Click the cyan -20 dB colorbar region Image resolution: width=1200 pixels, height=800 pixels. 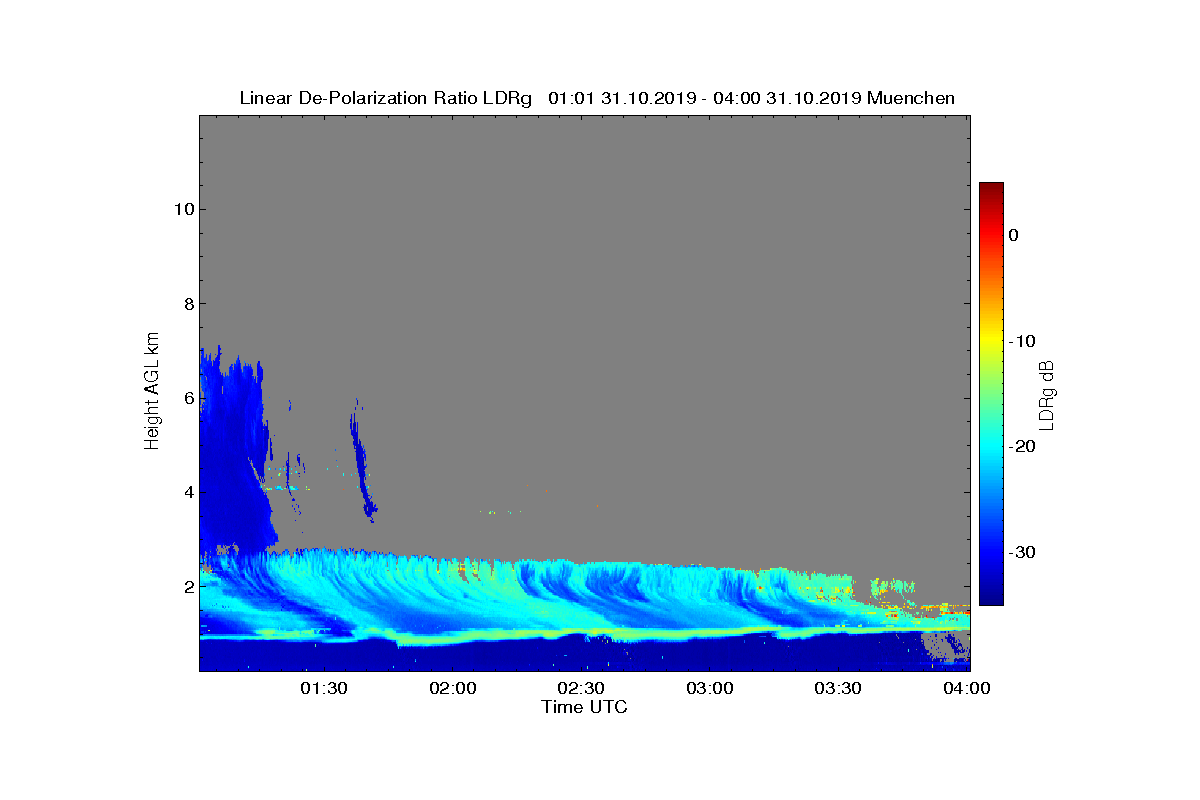click(991, 447)
